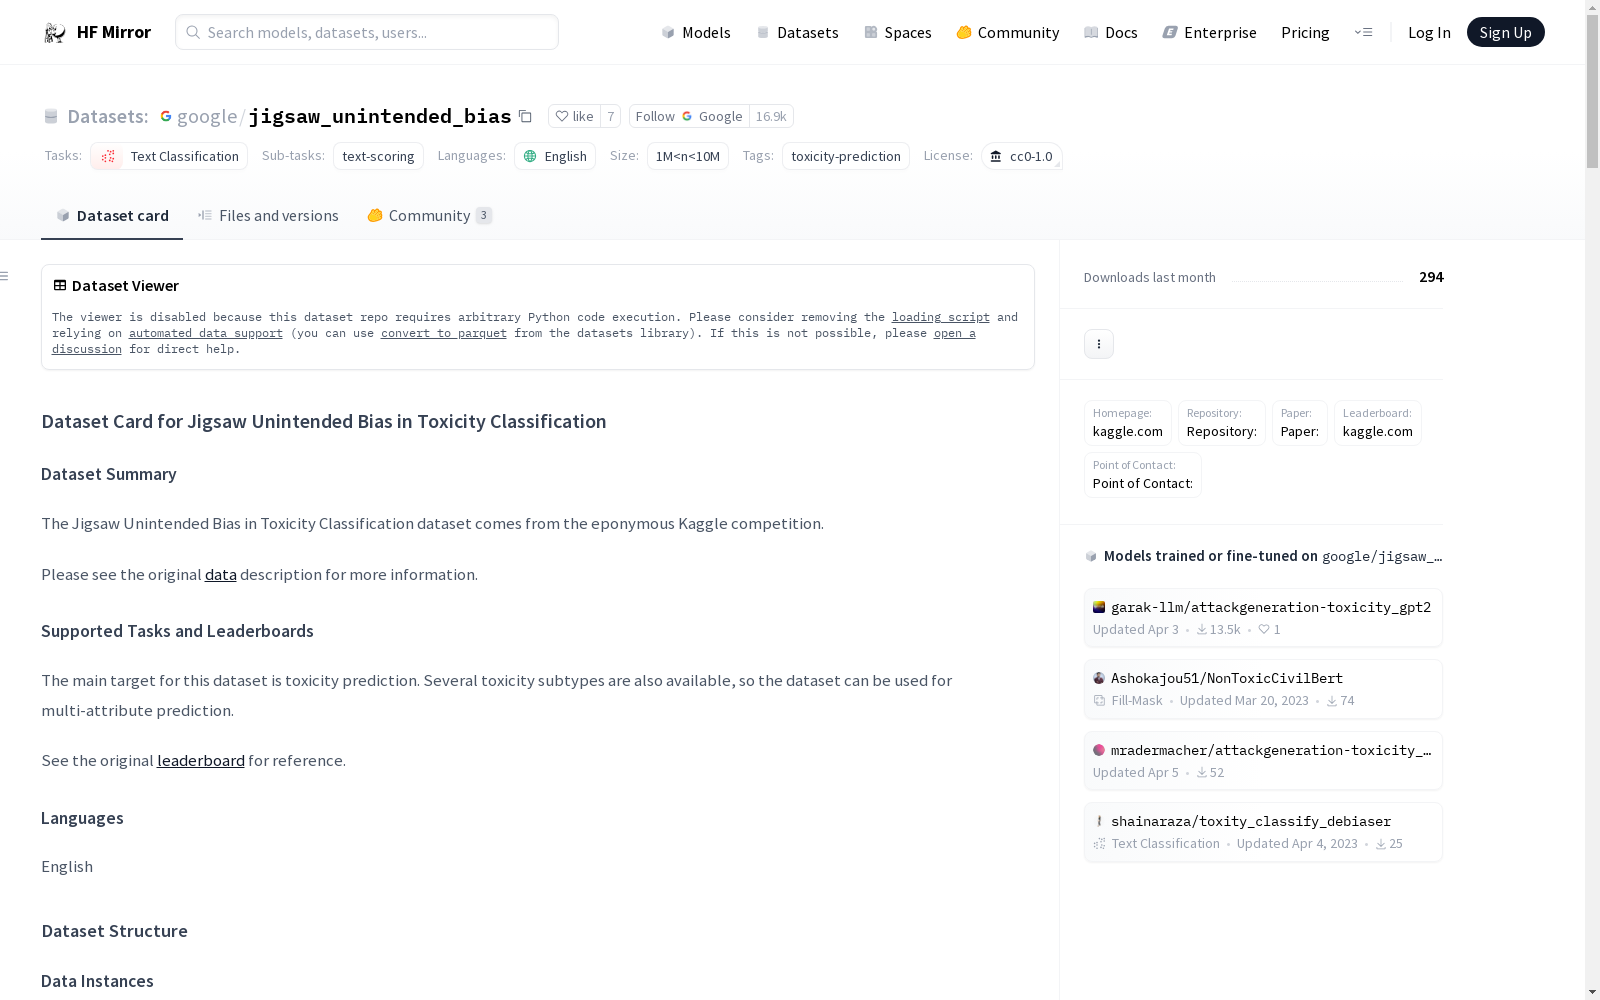Open the Datasets nav item
Viewport: 1600px width, 1000px height.
click(797, 33)
